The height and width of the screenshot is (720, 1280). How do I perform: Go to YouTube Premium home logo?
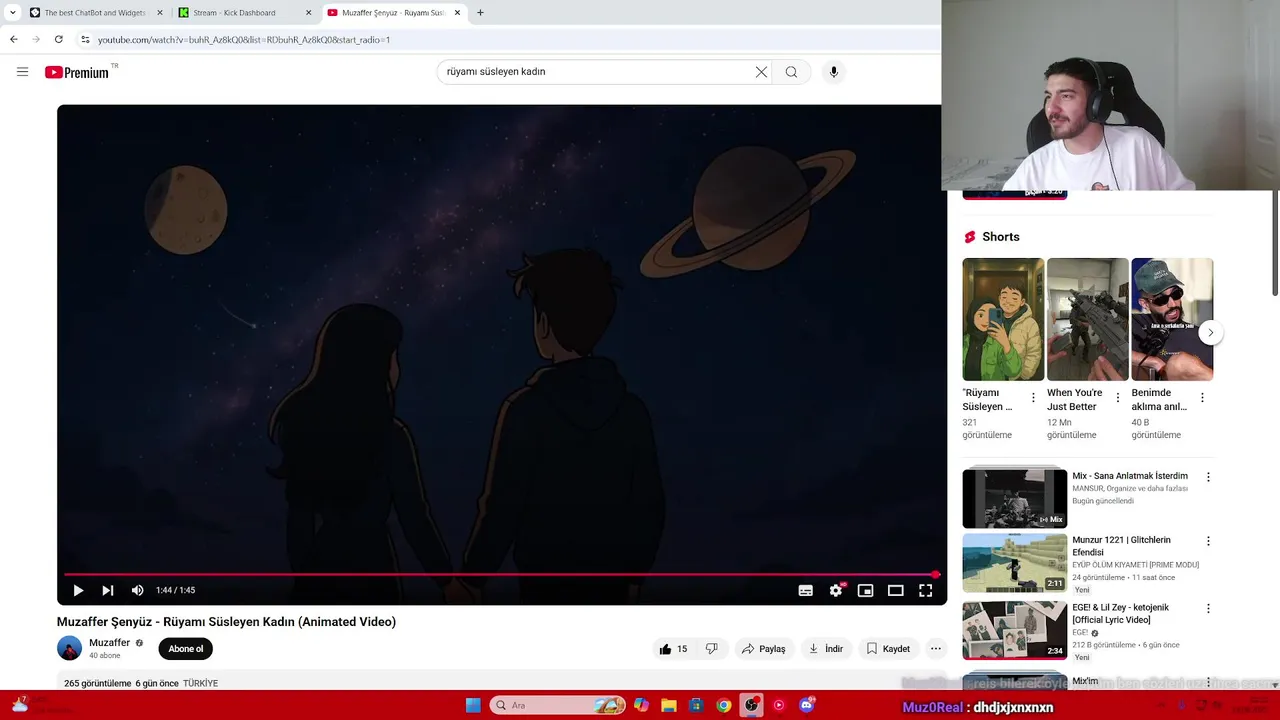point(77,72)
